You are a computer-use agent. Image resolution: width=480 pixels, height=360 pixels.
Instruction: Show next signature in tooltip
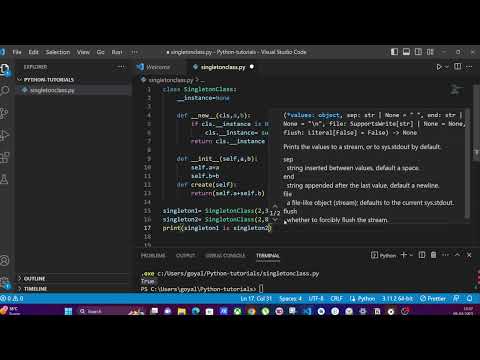[275, 220]
